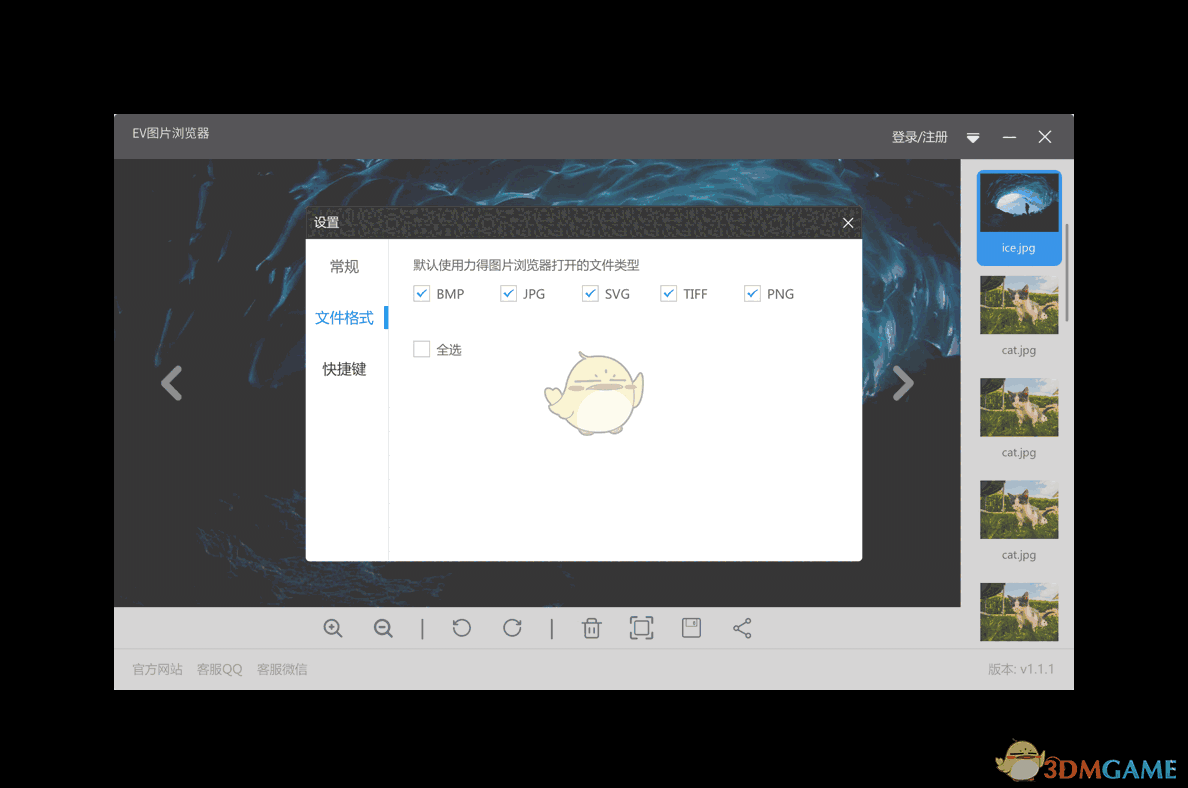Uncheck the BMP file type checkbox
Screen dimensions: 1188x788
pos(421,294)
